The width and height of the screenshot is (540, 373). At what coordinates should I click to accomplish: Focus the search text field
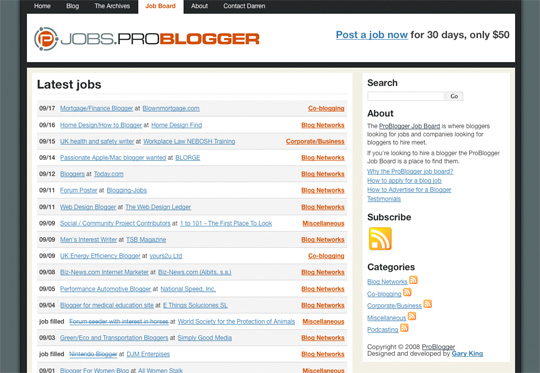point(406,96)
